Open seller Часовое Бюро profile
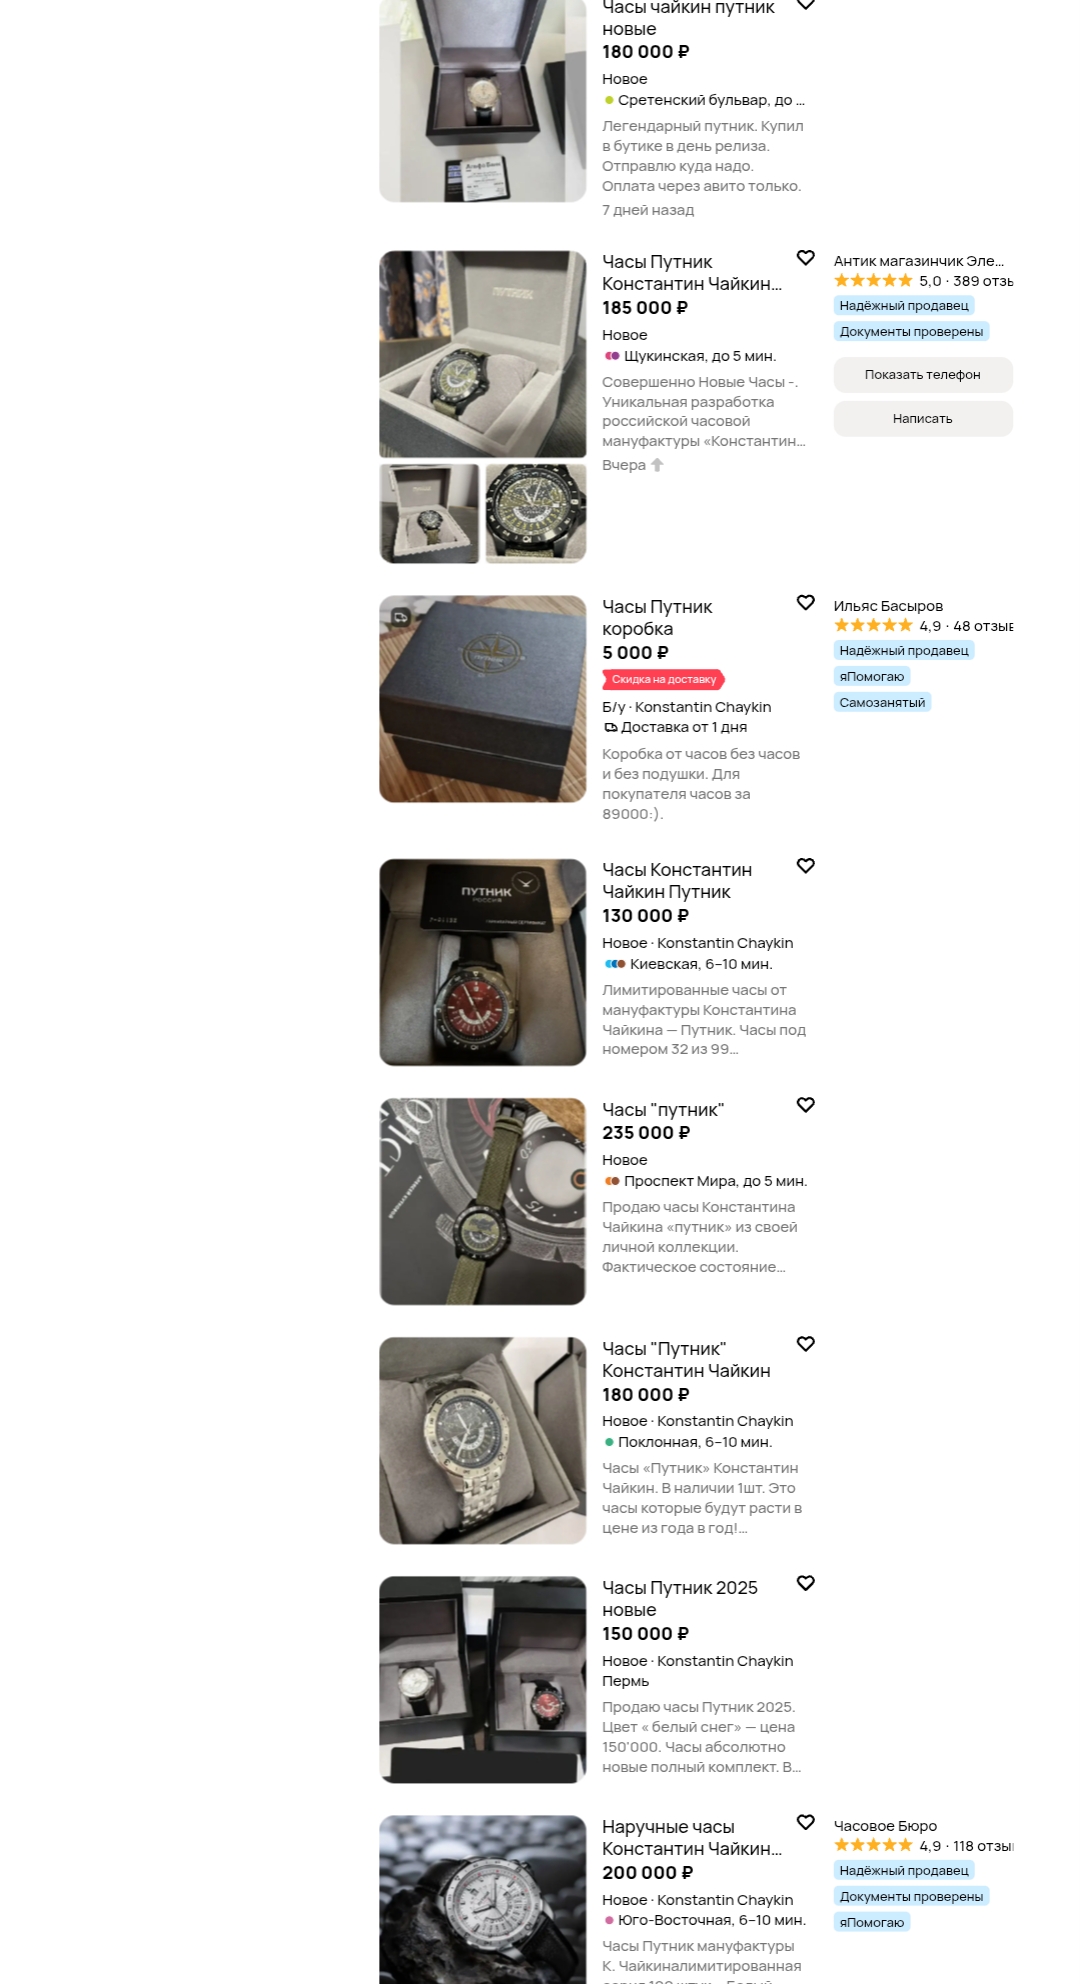Viewport: 1080px width, 1984px height. (x=885, y=1826)
